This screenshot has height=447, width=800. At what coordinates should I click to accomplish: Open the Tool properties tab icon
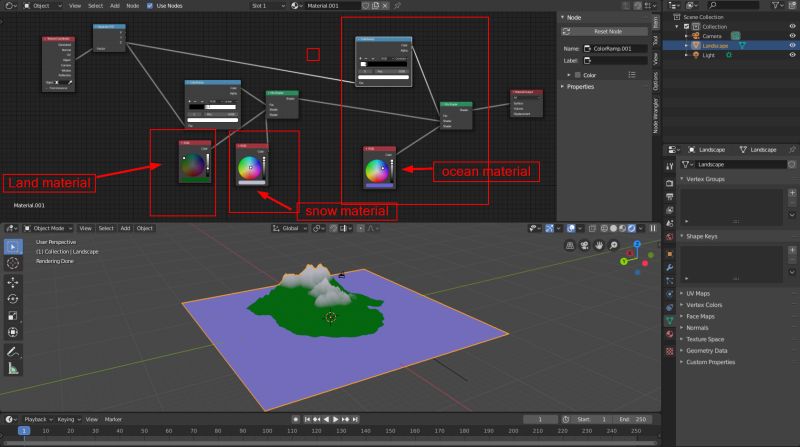[x=670, y=166]
